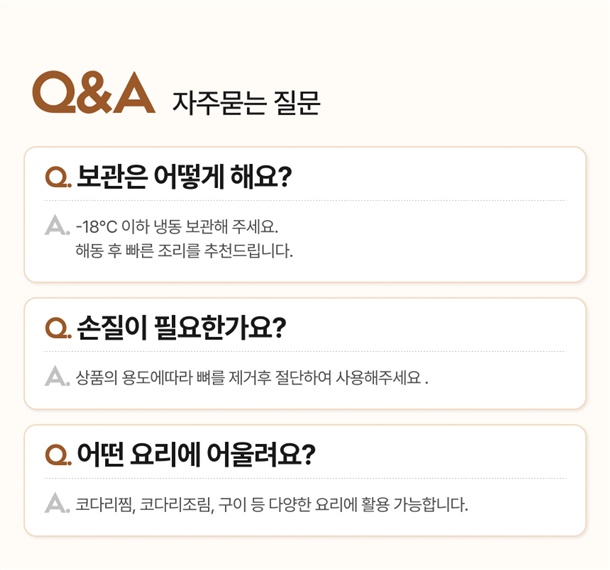Click the dotted divider under 보관은 어떻게 해요?
This screenshot has height=570, width=610.
coord(305,201)
